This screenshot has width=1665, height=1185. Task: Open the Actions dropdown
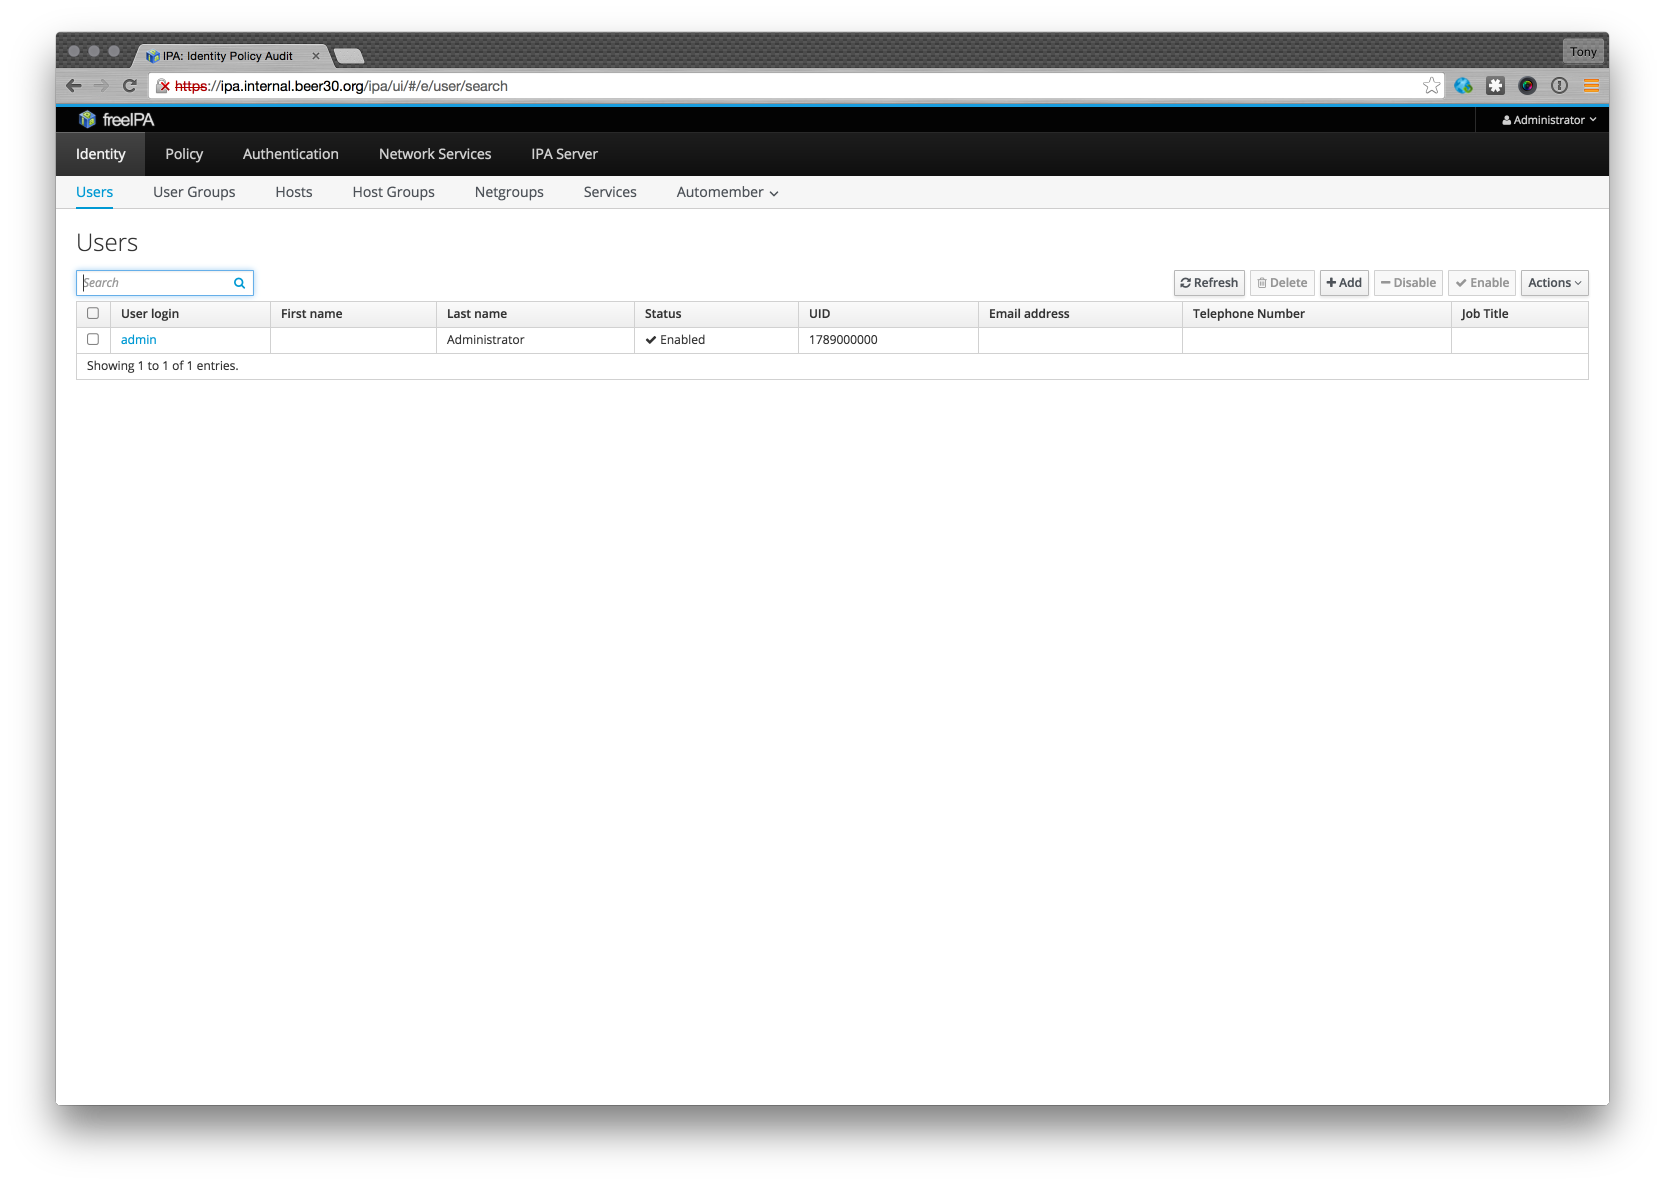coord(1554,283)
